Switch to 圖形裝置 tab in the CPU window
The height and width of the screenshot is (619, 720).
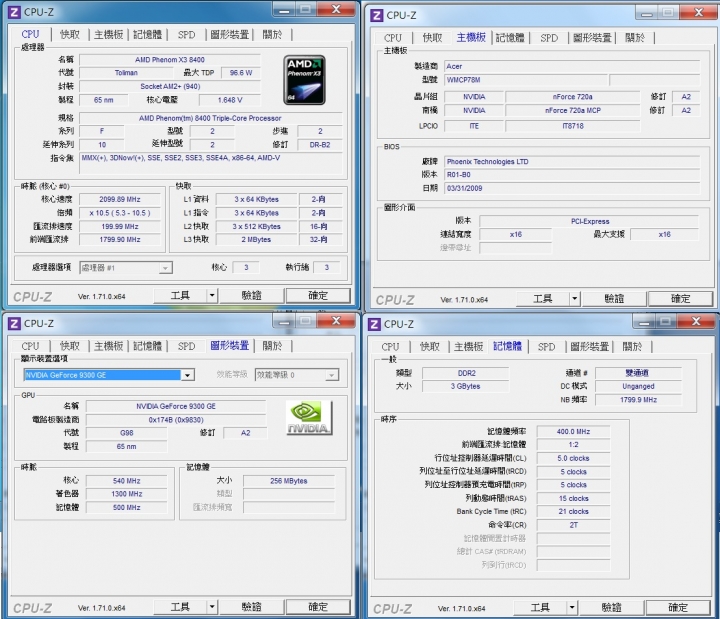point(230,34)
